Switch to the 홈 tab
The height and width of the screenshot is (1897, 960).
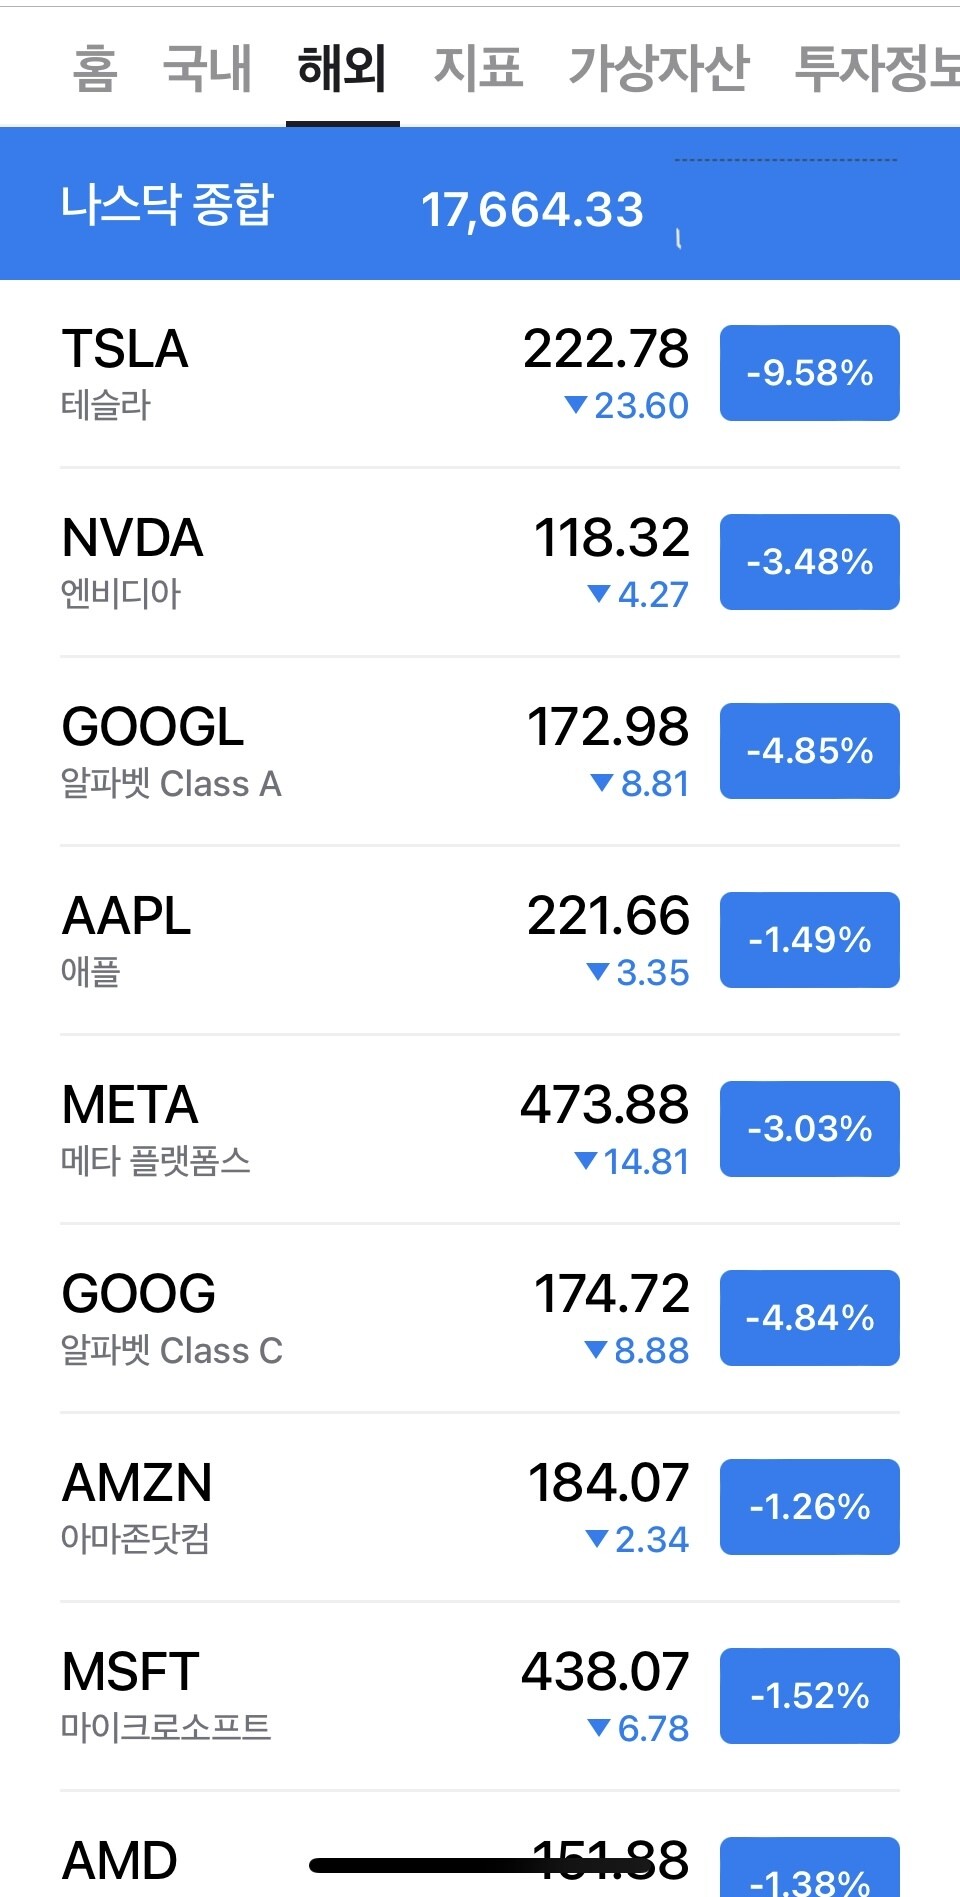pos(95,69)
